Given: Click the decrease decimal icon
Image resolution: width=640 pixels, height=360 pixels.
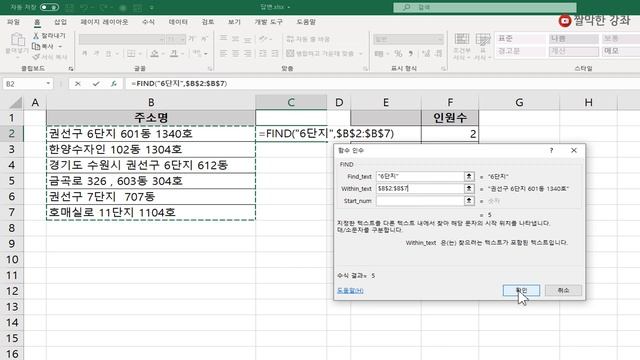Looking at the screenshot, I should [x=438, y=53].
